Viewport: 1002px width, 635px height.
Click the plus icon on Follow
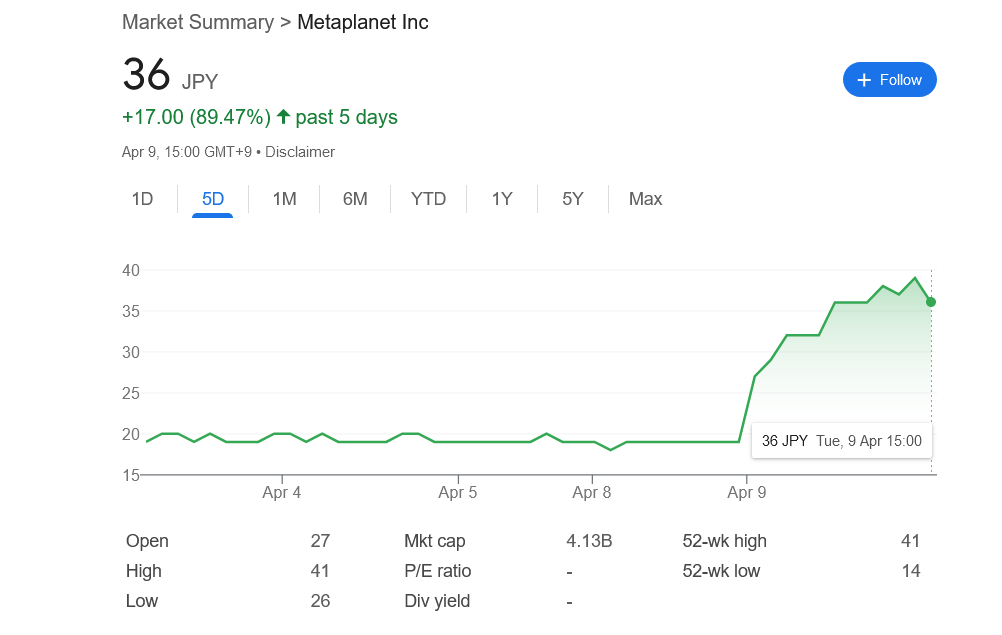[x=864, y=80]
